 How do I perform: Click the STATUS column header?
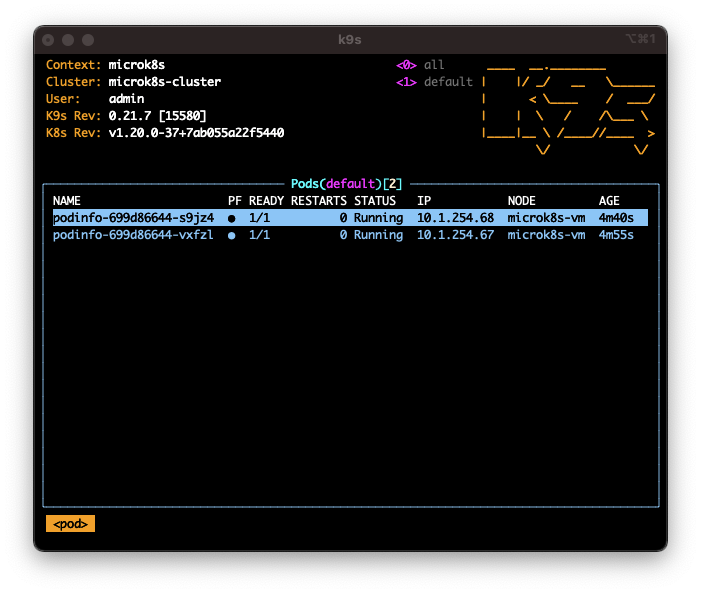click(375, 201)
